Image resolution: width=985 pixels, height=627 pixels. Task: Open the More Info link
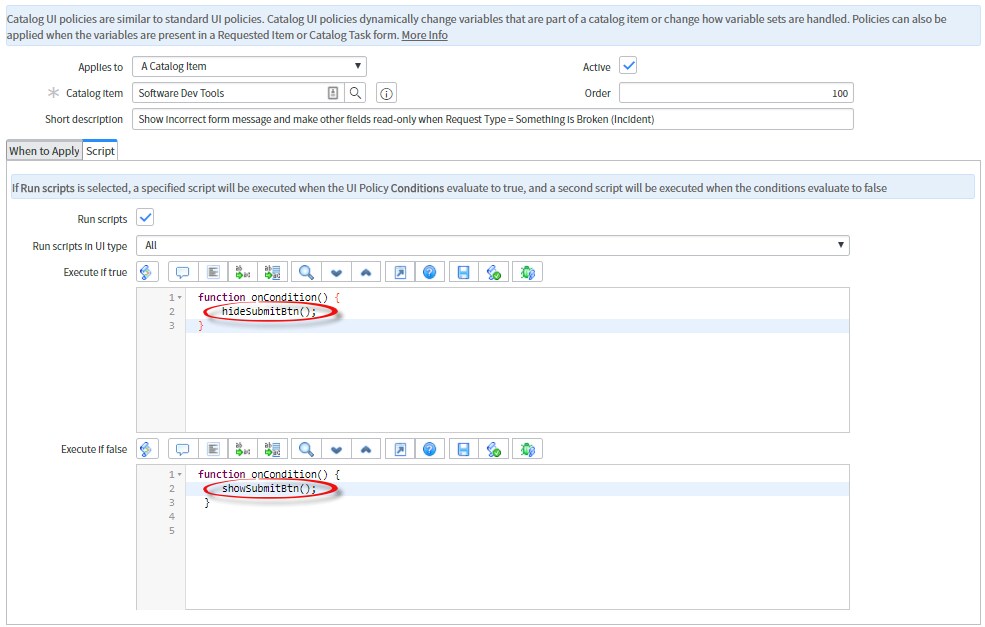pos(424,35)
